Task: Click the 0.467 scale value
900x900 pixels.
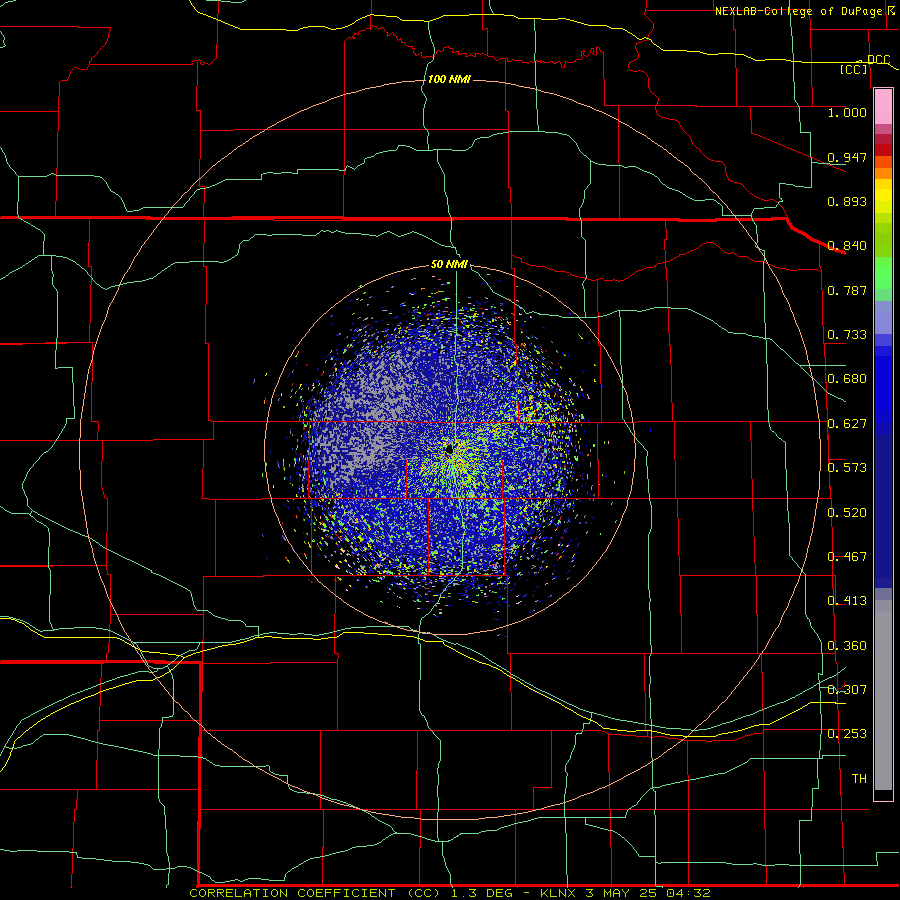Action: coord(847,557)
